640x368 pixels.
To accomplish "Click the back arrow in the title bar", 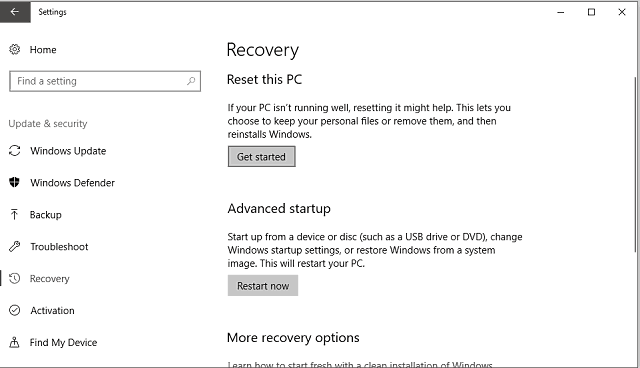I will 15,12.
